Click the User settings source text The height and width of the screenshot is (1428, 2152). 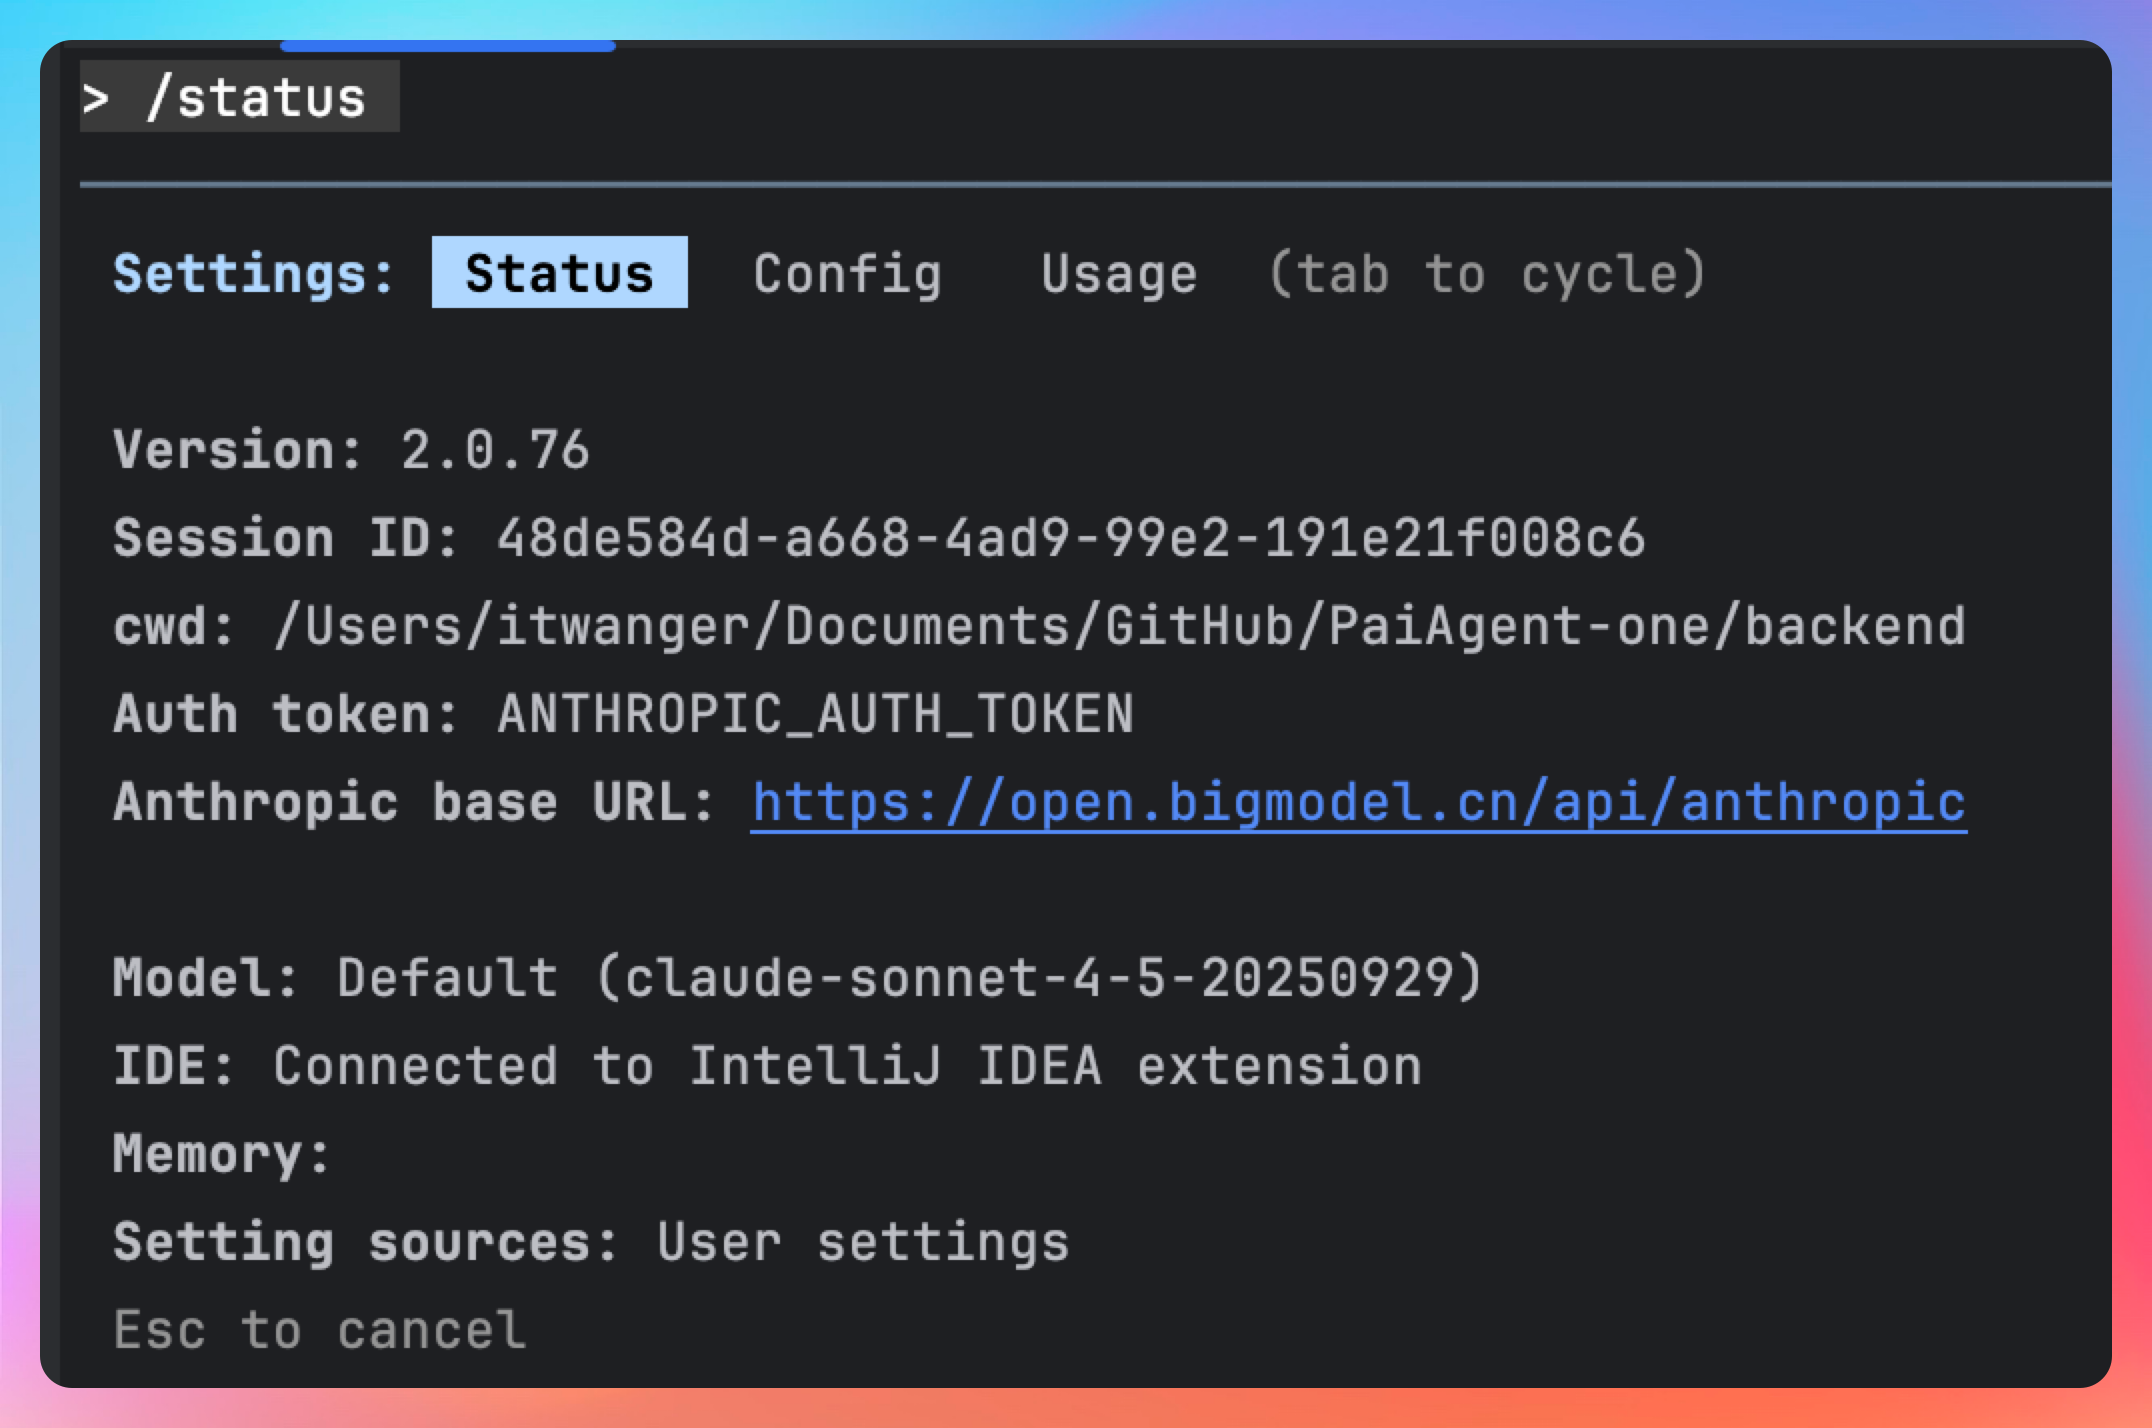pos(862,1242)
